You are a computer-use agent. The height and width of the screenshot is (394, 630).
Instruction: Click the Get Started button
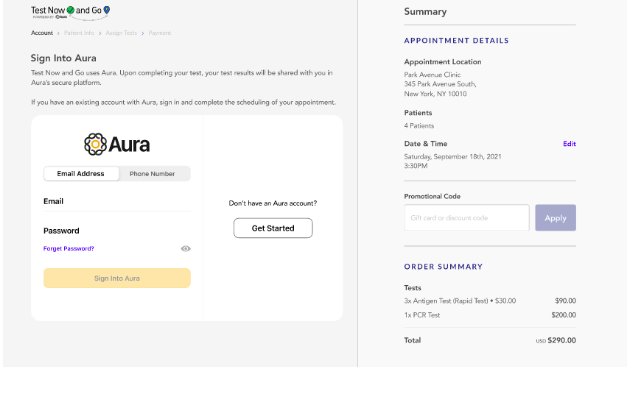(273, 228)
